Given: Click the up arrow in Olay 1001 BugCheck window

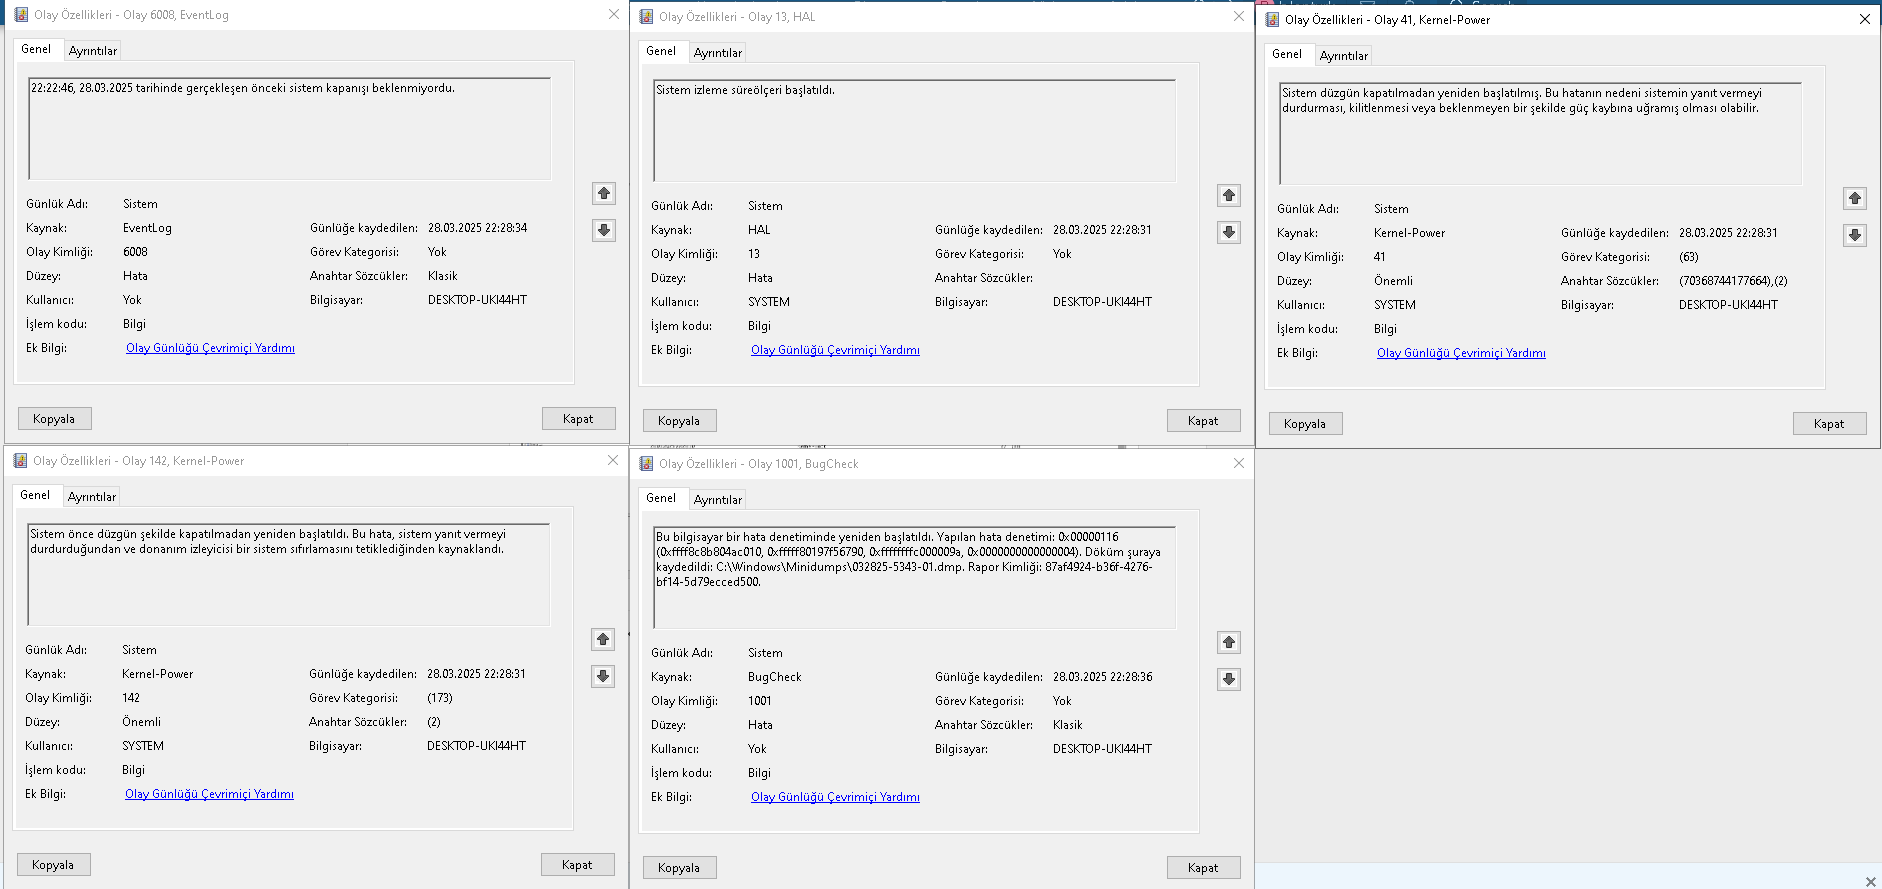Looking at the screenshot, I should [x=1229, y=642].
